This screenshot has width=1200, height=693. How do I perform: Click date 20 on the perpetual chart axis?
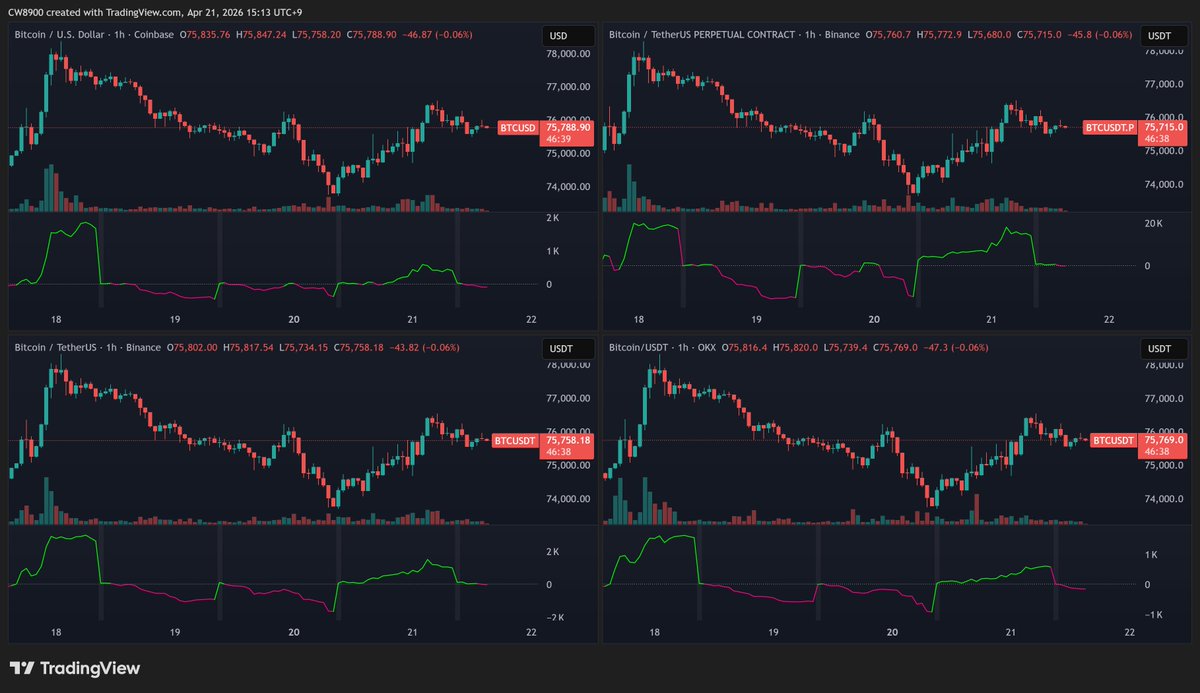[874, 320]
